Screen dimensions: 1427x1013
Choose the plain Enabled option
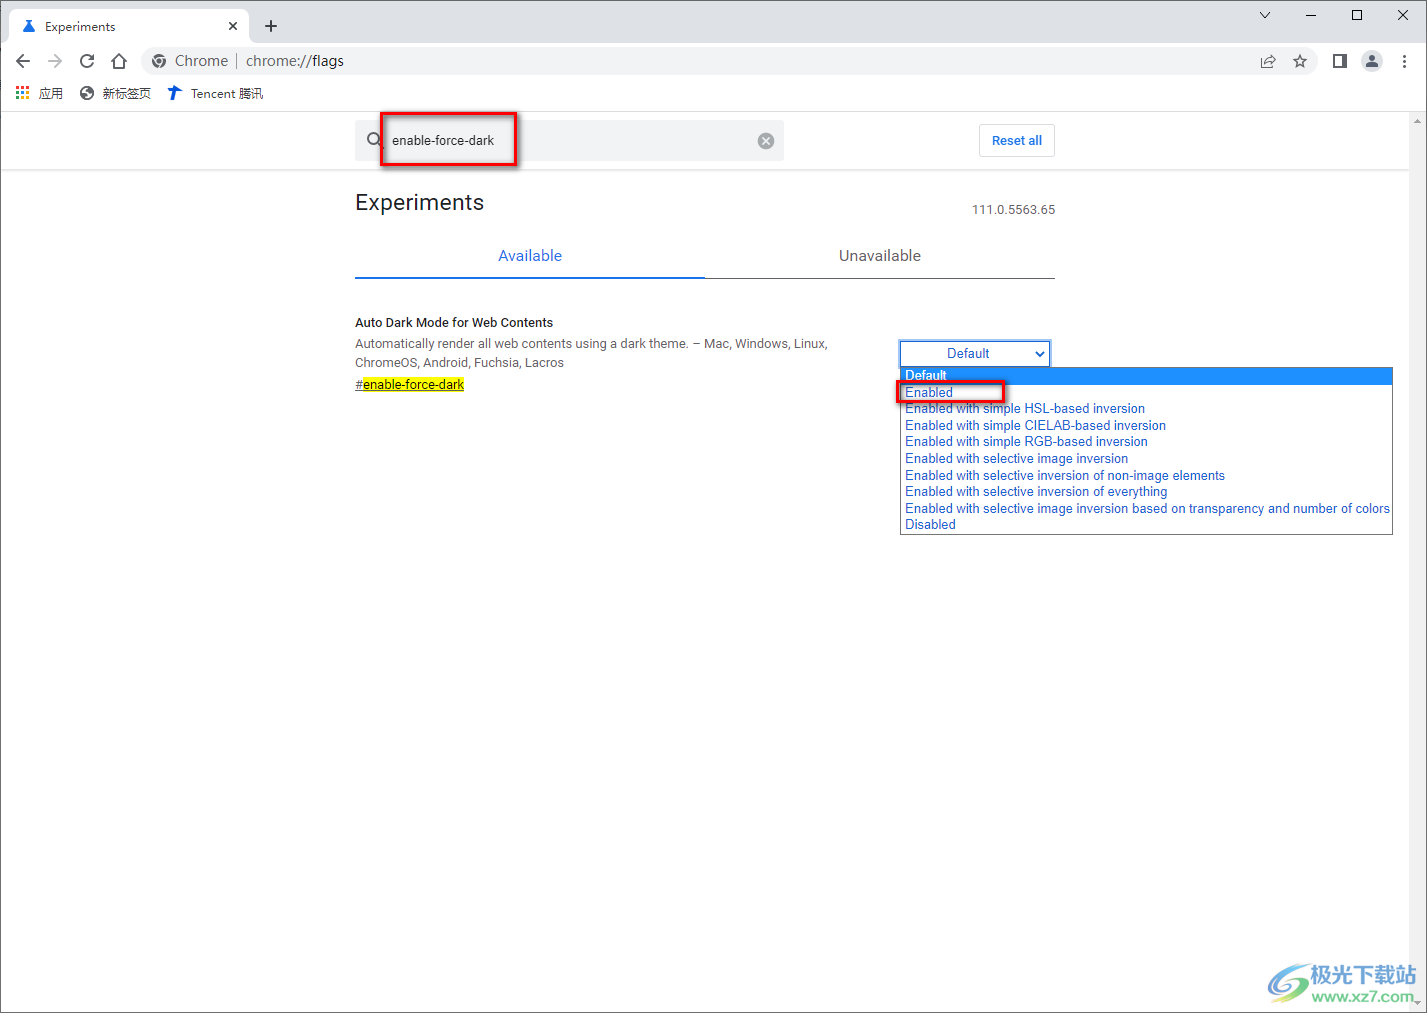click(x=1146, y=392)
